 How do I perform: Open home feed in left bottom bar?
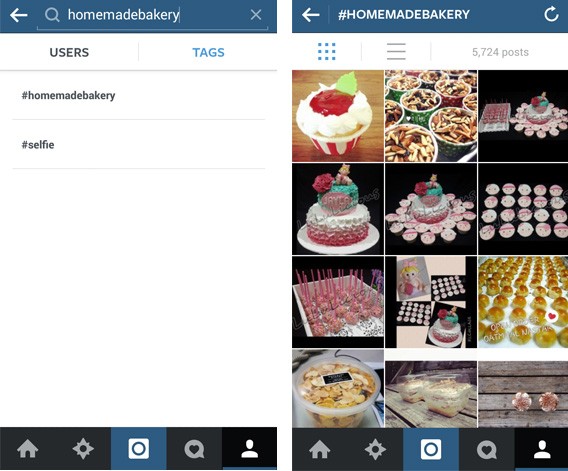click(28, 449)
